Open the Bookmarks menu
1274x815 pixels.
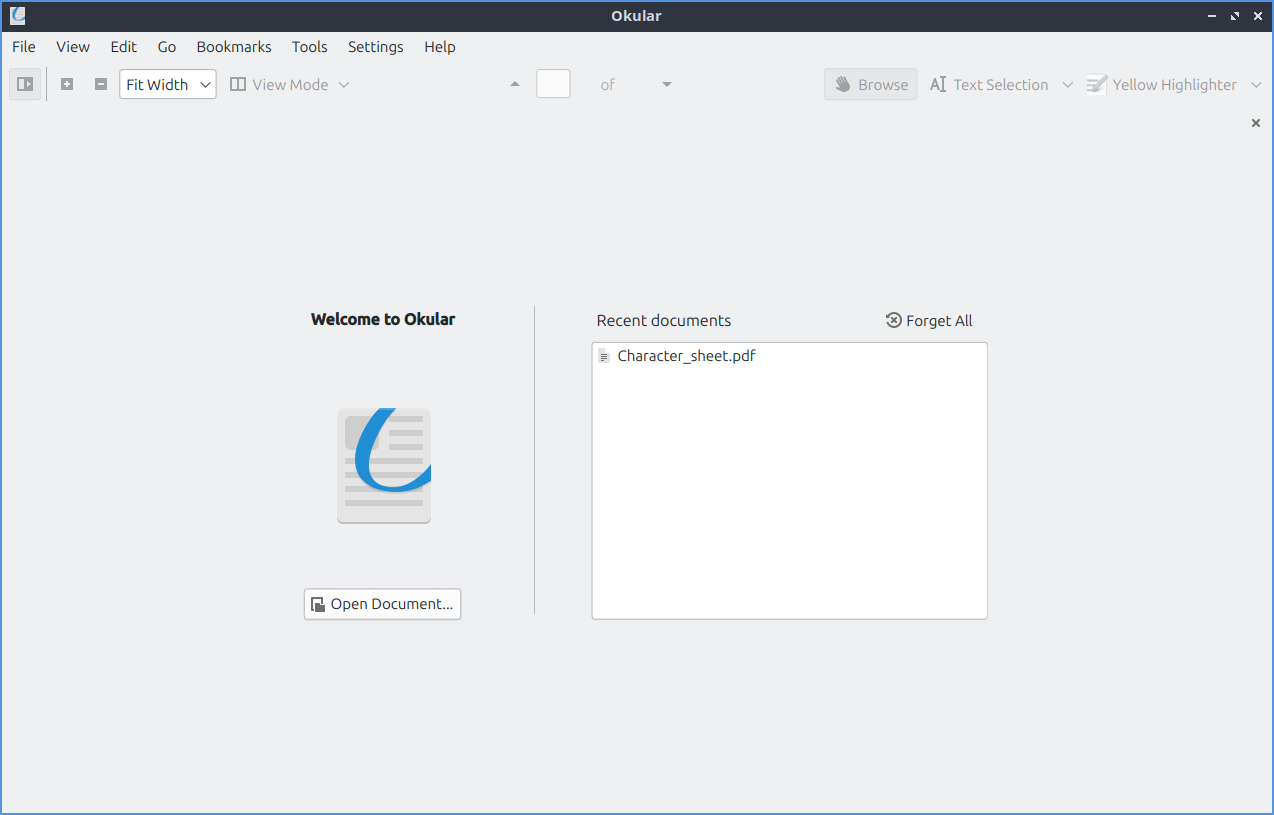234,47
